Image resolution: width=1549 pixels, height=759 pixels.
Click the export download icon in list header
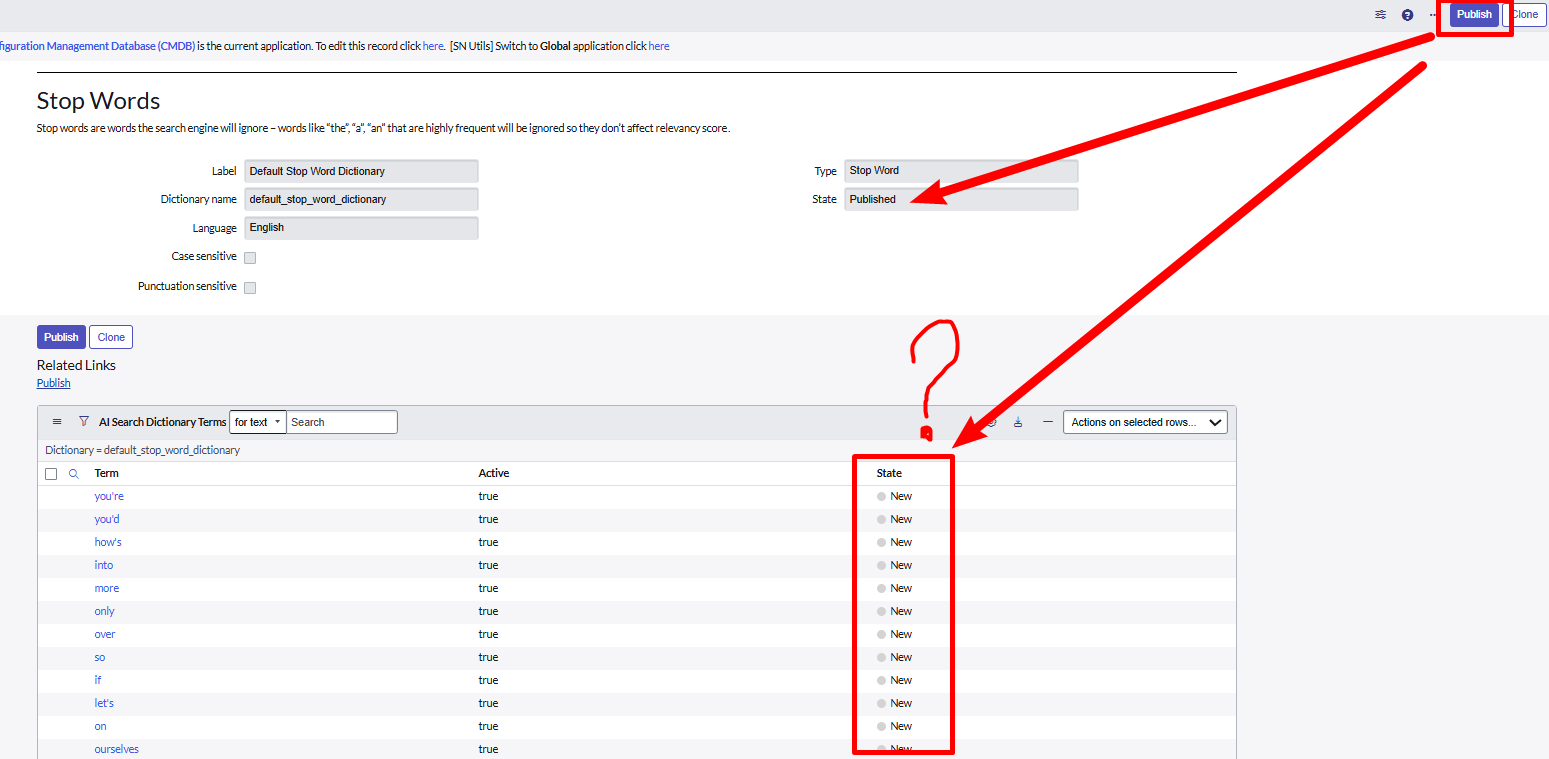click(1018, 422)
